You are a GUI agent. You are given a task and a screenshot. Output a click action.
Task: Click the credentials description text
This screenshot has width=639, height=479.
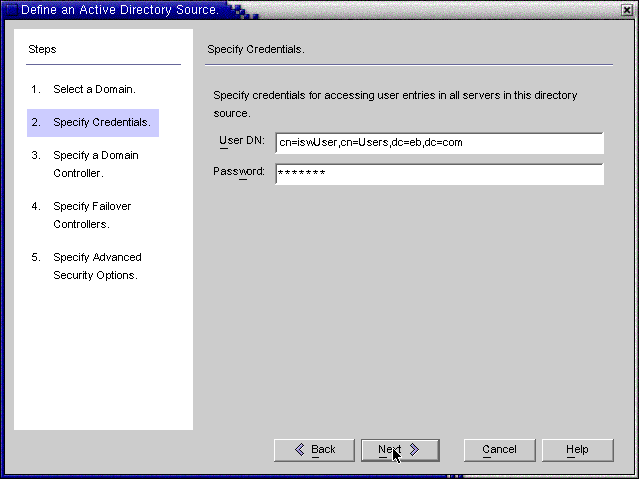click(x=395, y=104)
